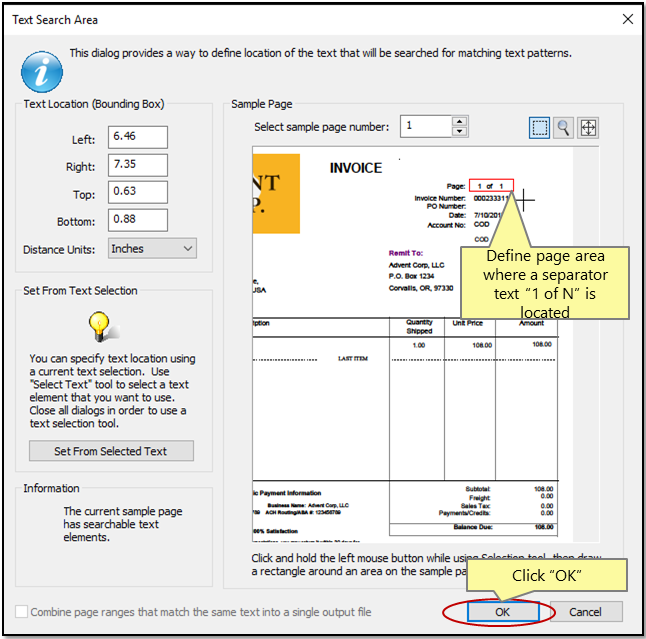Decrease sample page number with down arrow
This screenshot has height=639, width=646.
point(459,131)
